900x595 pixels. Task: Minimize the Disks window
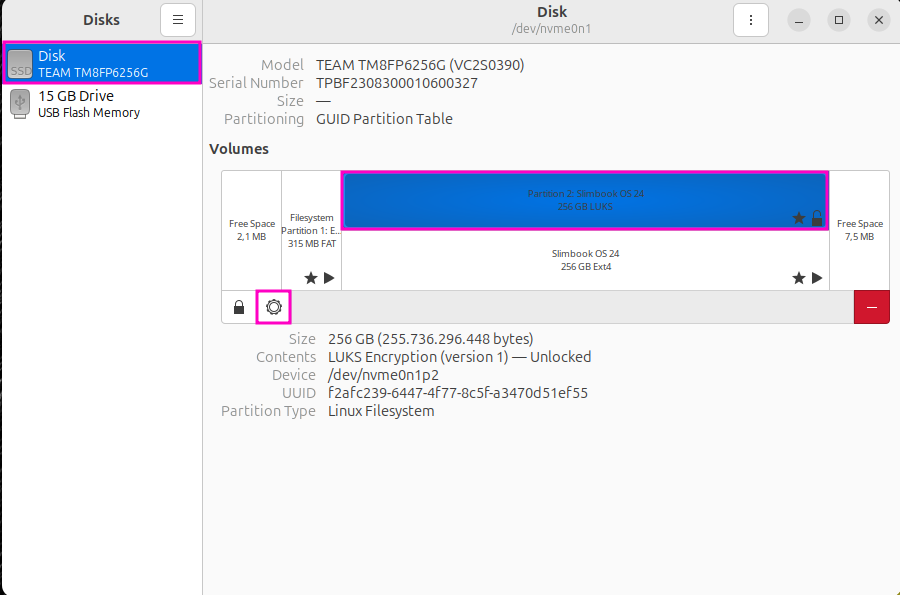[x=800, y=20]
